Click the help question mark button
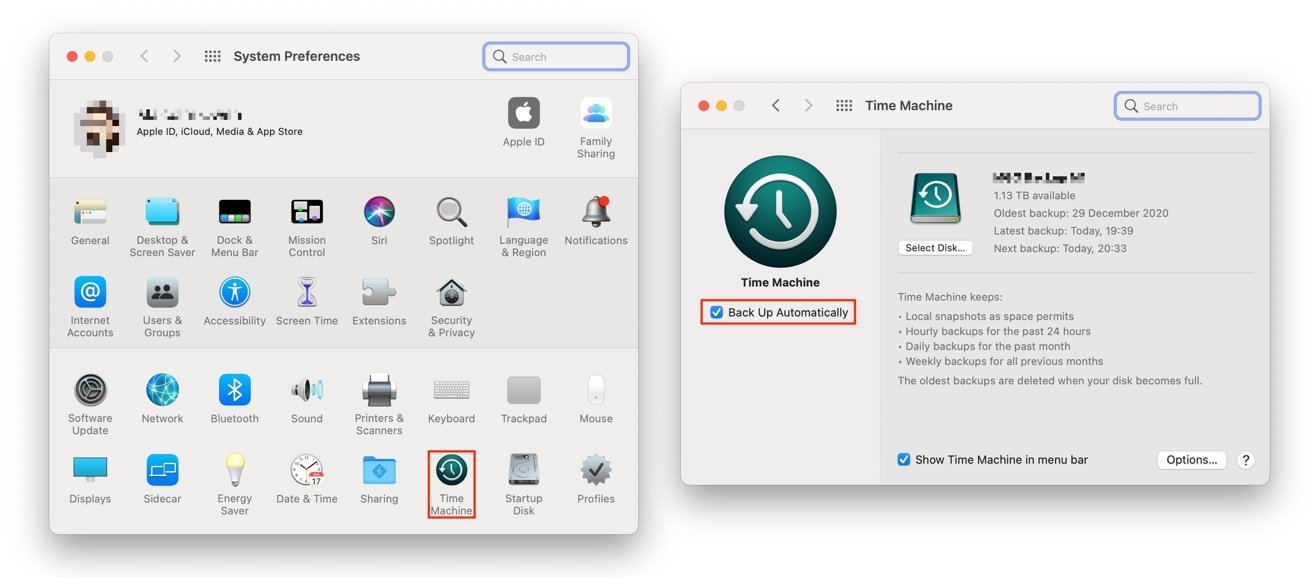The image size is (1312, 577). (x=1245, y=460)
